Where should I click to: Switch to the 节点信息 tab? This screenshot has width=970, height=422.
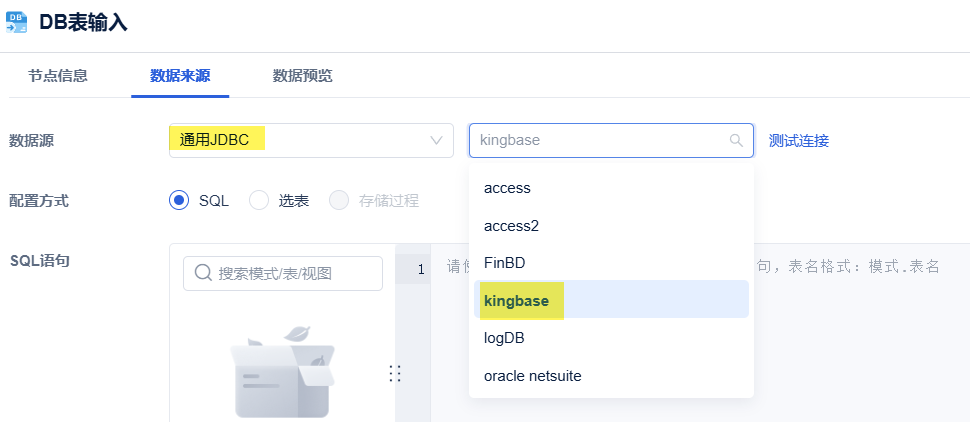pyautogui.click(x=57, y=76)
